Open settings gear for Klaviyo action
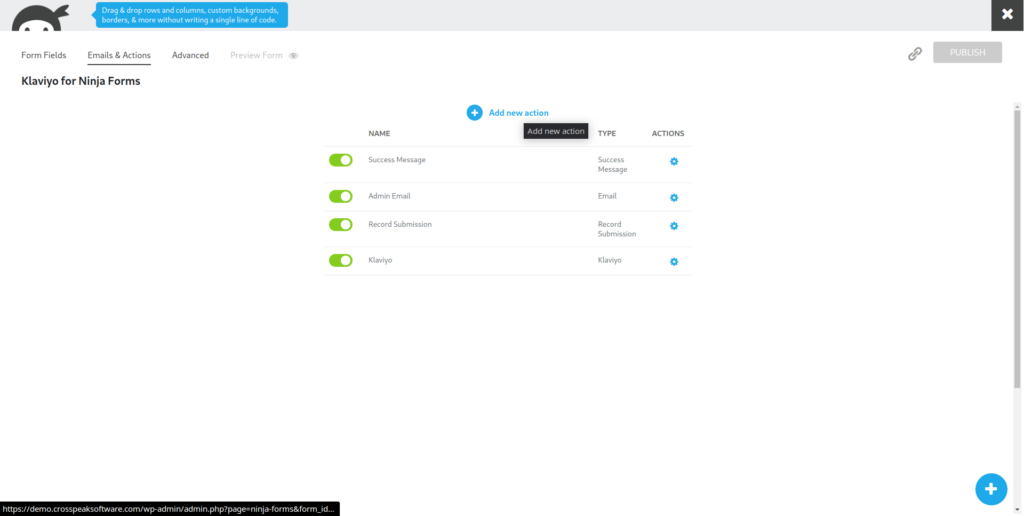The width and height of the screenshot is (1024, 516). tap(674, 262)
